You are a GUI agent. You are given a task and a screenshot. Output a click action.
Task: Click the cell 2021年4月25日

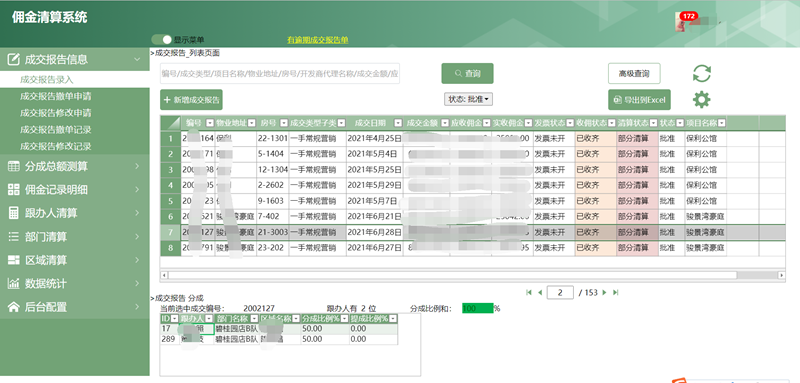pyautogui.click(x=374, y=138)
